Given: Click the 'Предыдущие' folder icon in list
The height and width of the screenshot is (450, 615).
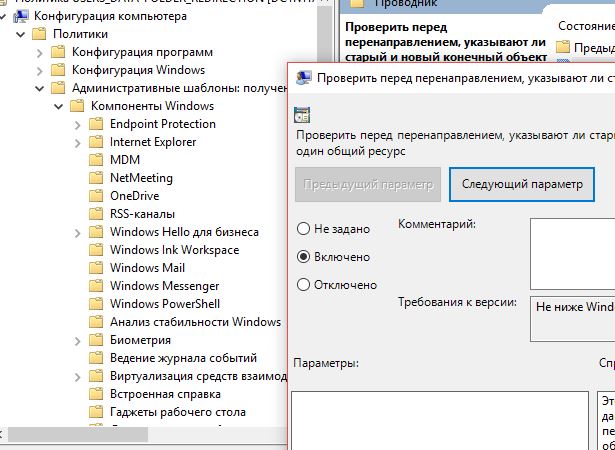Looking at the screenshot, I should click(563, 47).
